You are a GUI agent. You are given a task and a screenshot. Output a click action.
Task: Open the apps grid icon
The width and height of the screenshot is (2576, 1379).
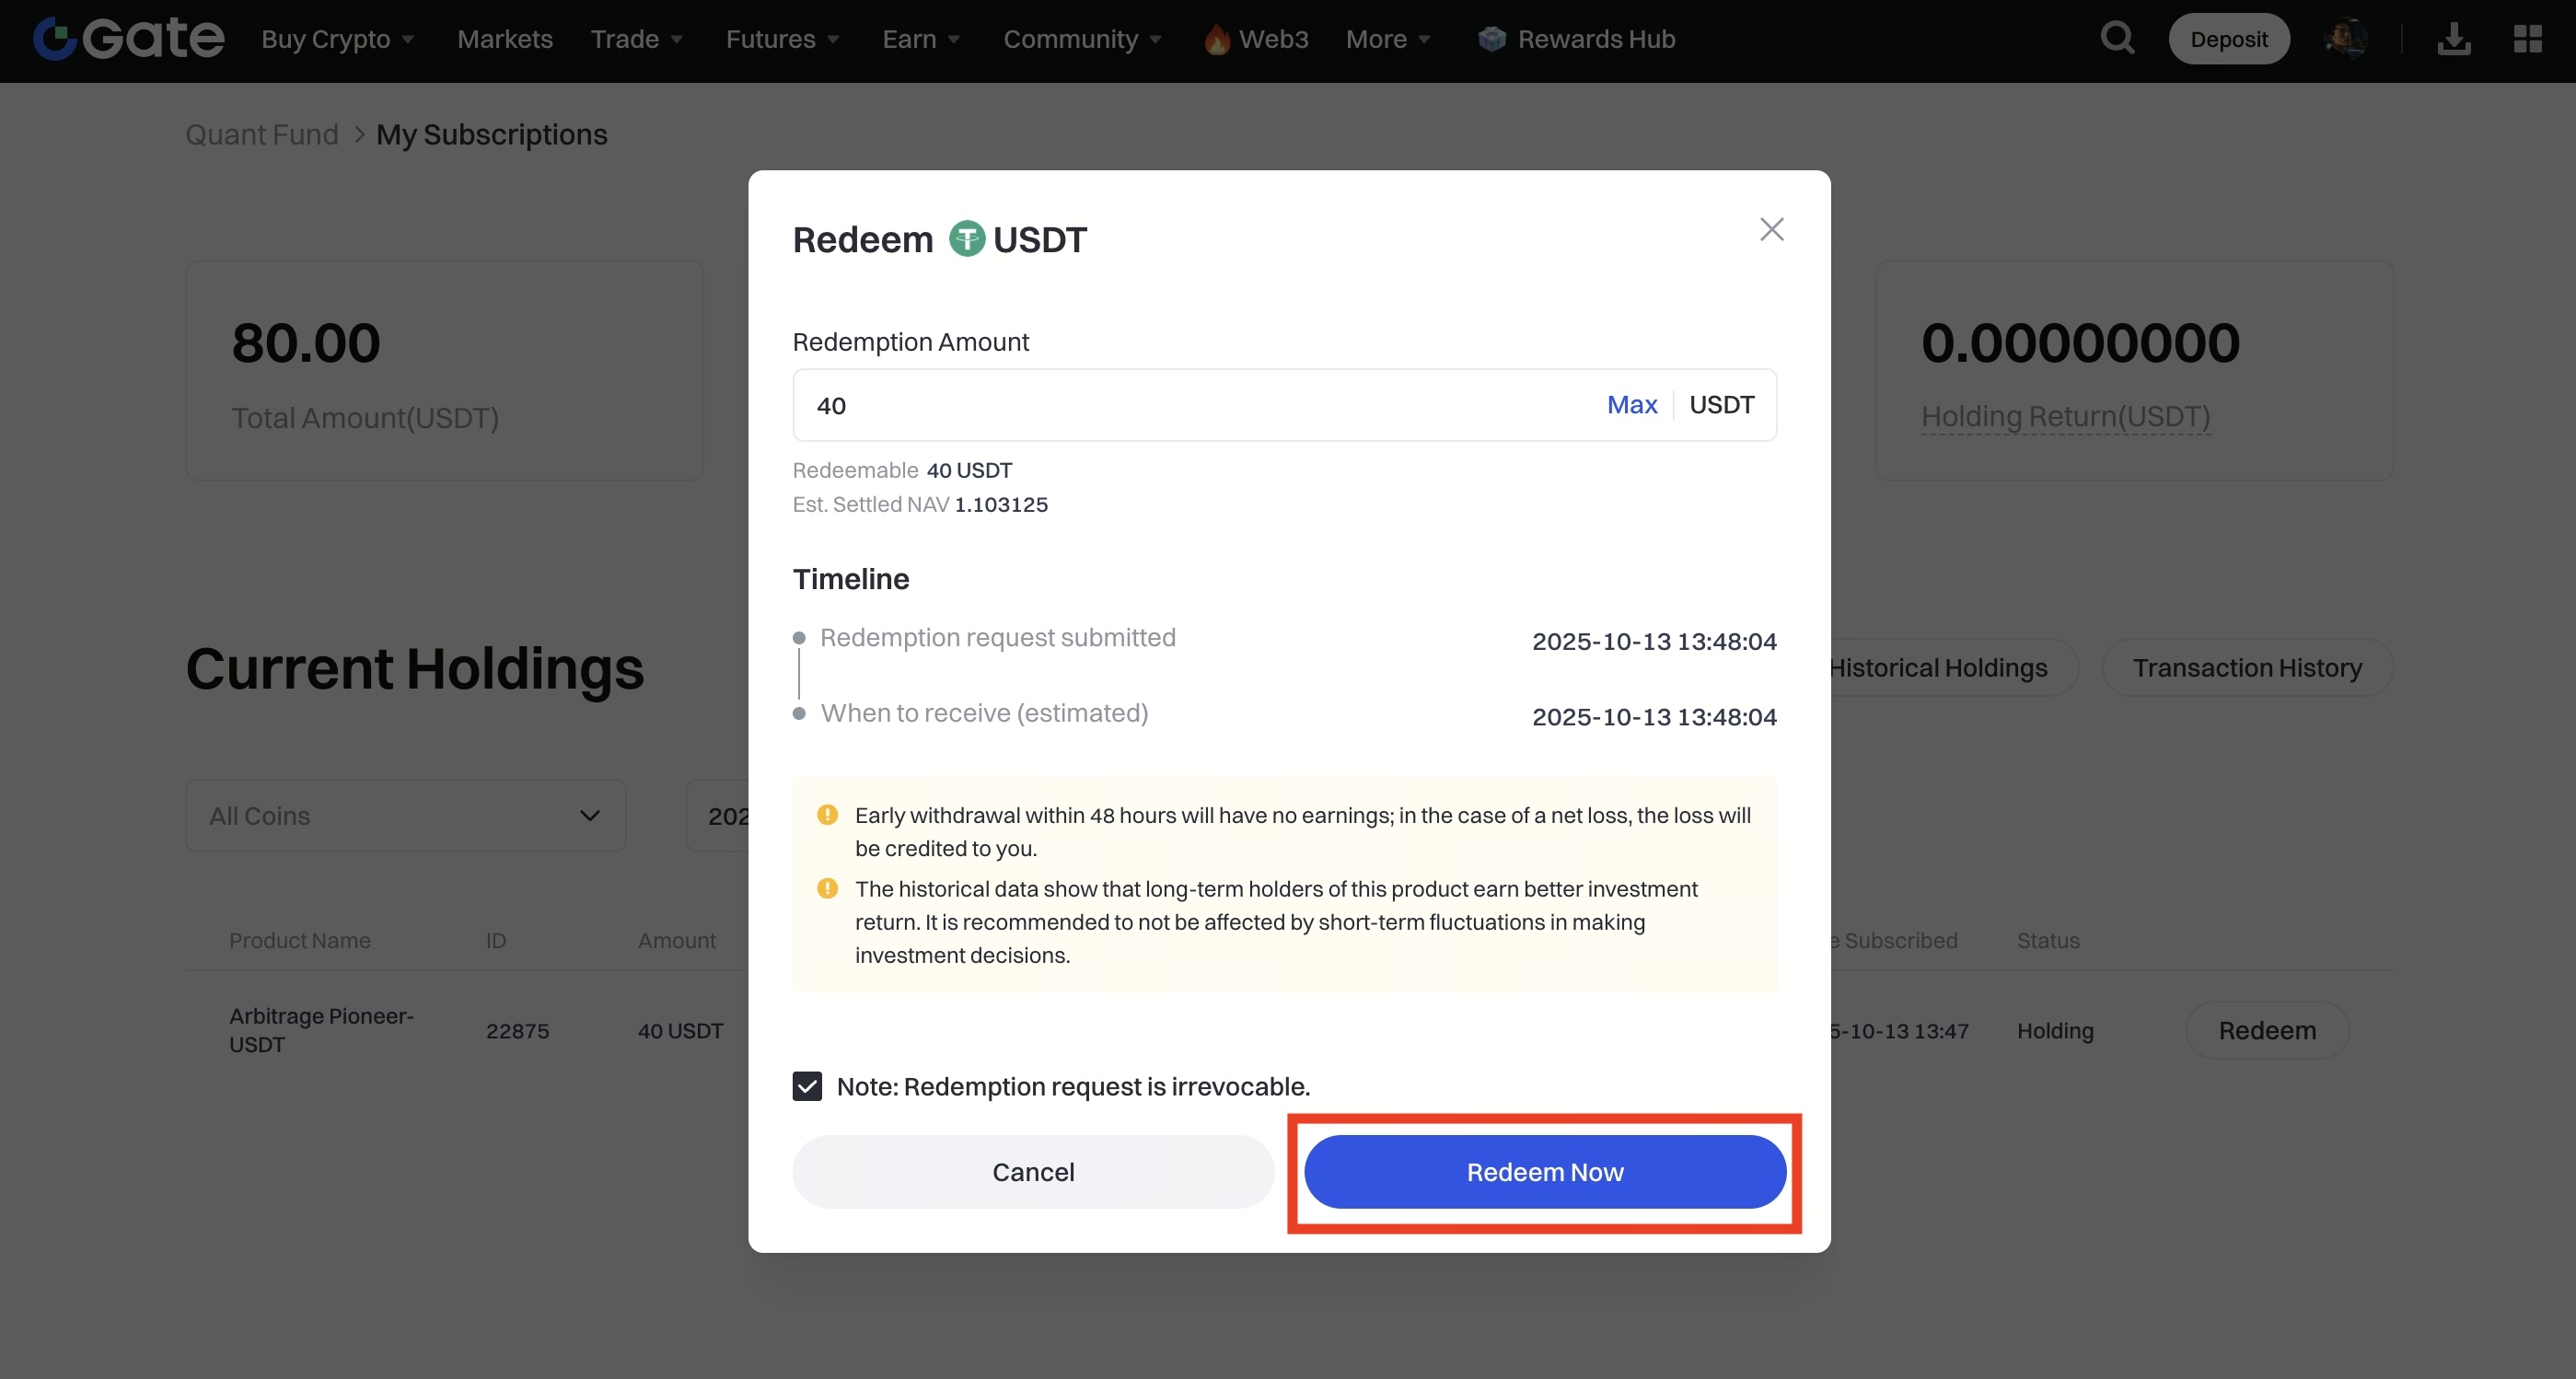click(2527, 39)
